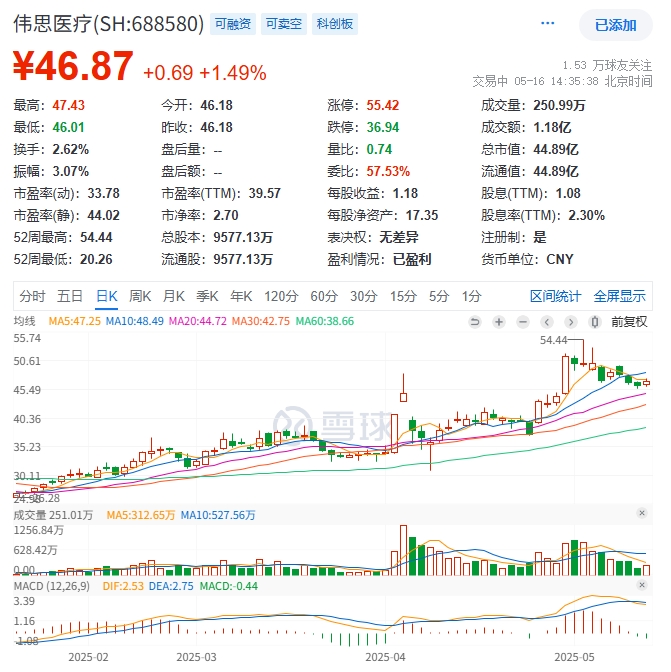Click the MA60:38.66 legend label
Viewport: 671px width, 672px height.
[x=325, y=321]
